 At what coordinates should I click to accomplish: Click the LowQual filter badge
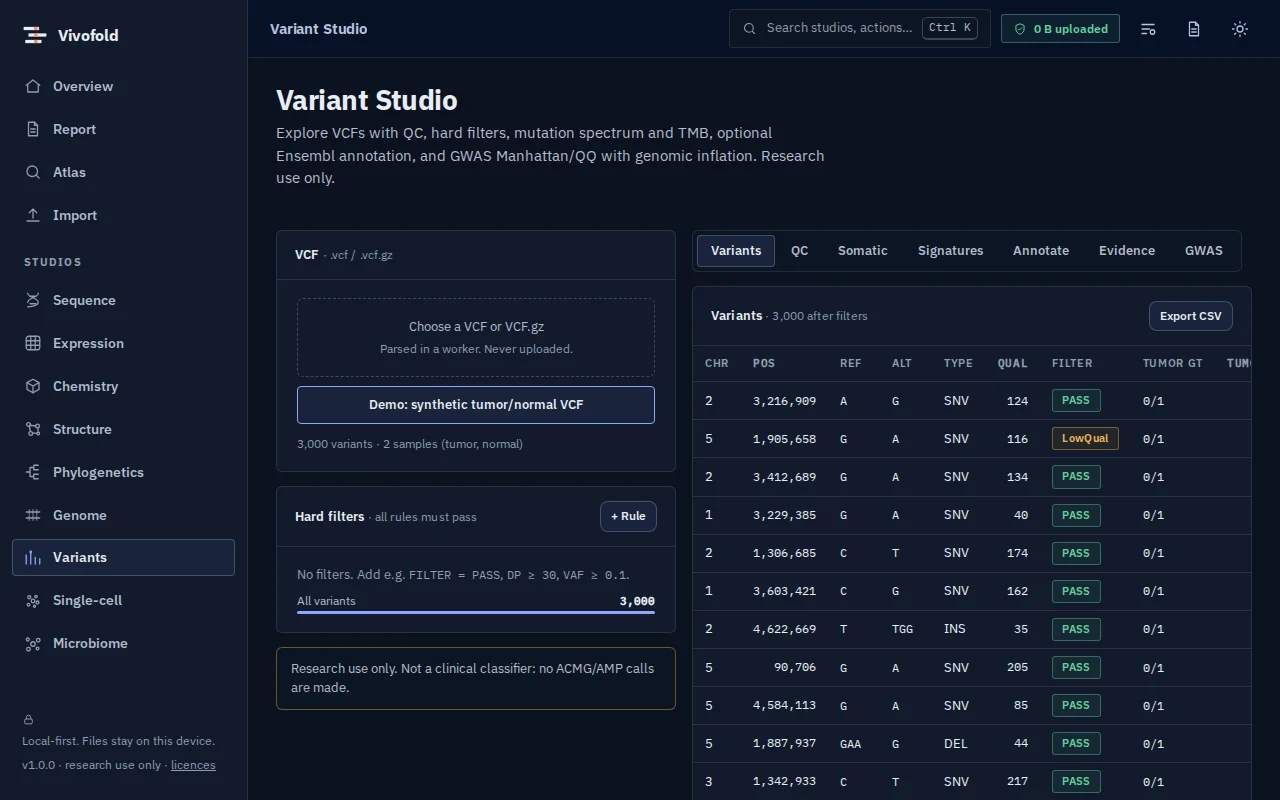point(1085,438)
